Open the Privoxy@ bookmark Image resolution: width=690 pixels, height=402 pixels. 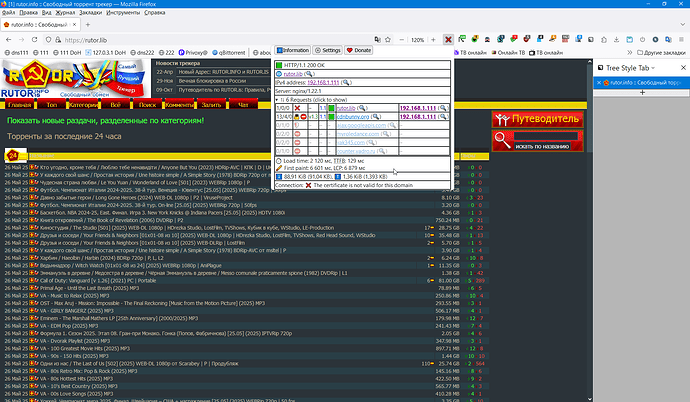tap(193, 52)
